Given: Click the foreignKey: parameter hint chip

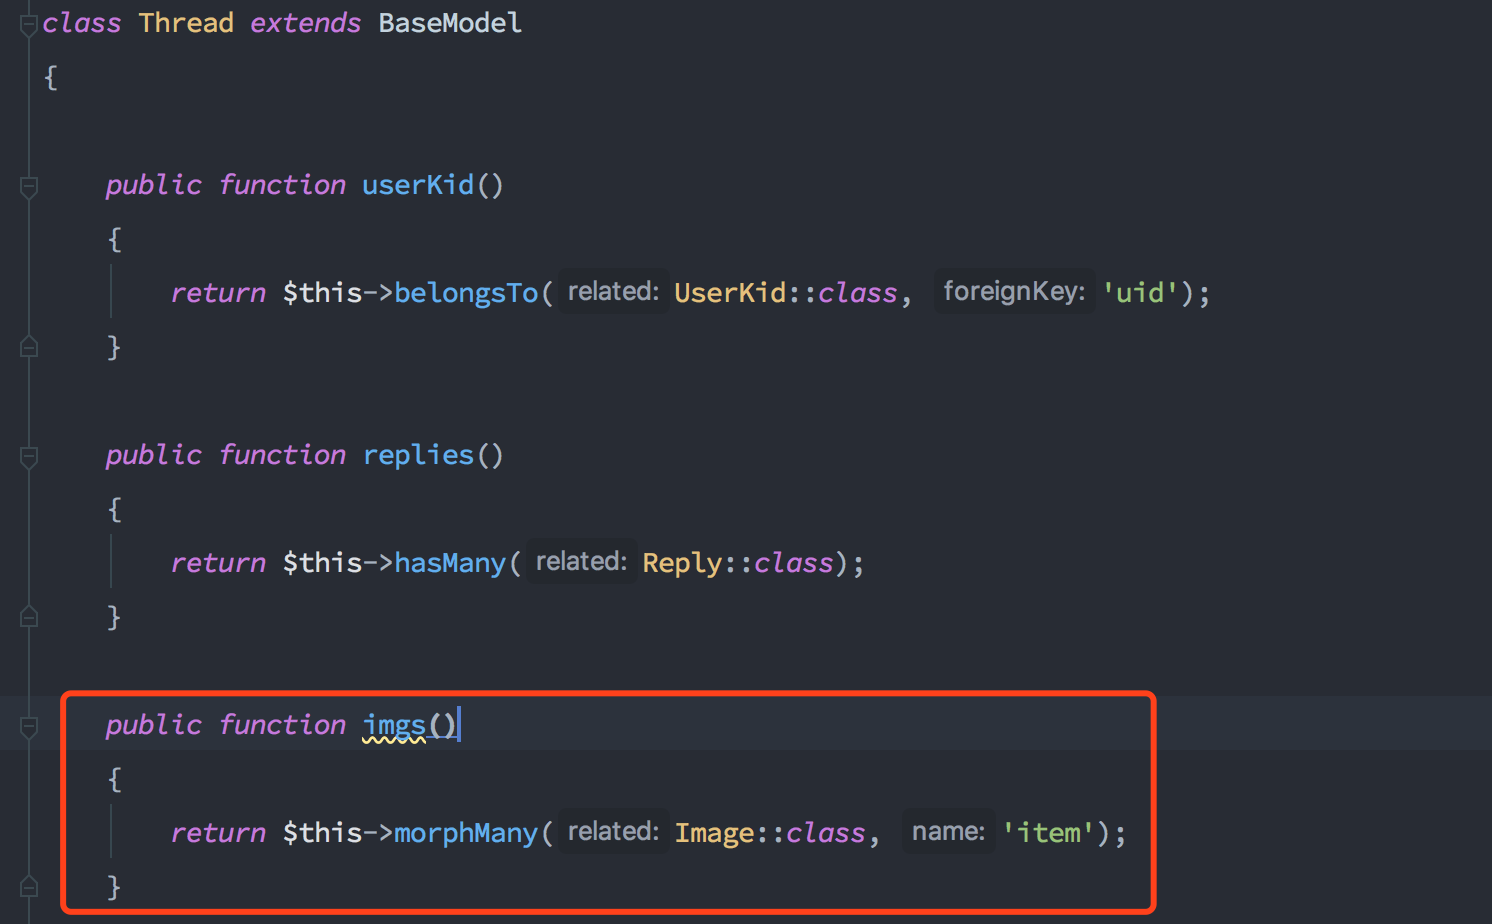Looking at the screenshot, I should [x=1013, y=291].
